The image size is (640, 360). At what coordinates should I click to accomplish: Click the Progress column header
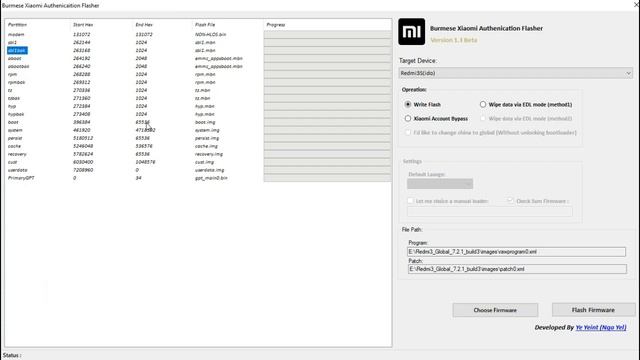click(x=276, y=25)
